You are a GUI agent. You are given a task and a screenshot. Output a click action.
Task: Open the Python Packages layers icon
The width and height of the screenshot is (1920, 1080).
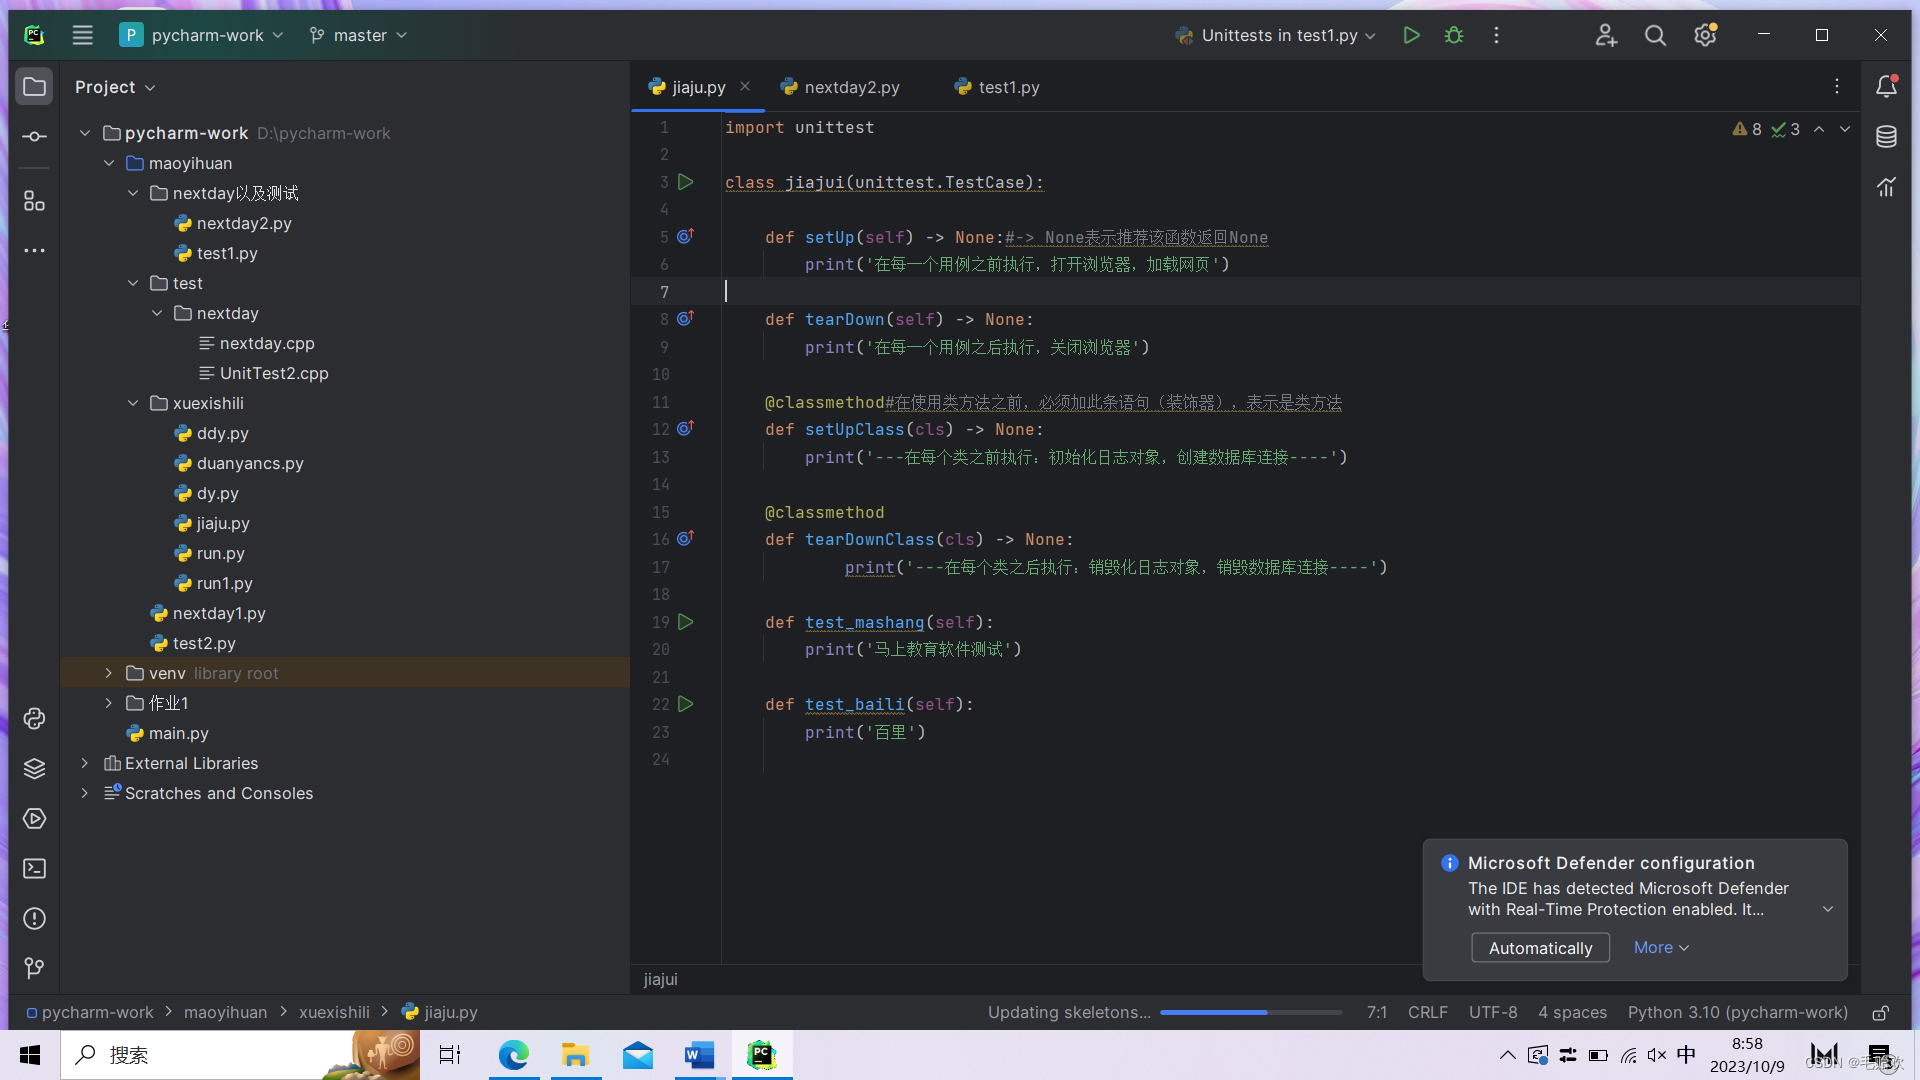tap(34, 768)
